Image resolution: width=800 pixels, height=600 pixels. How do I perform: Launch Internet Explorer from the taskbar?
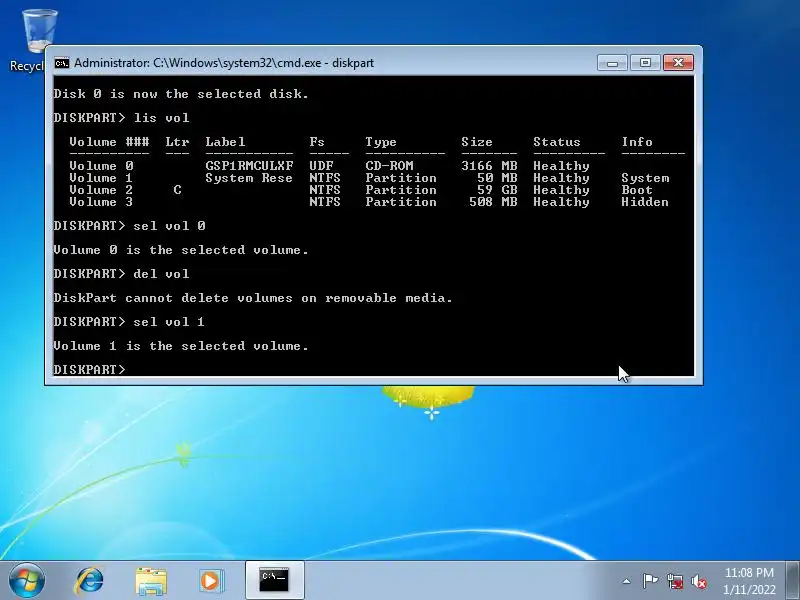click(90, 581)
